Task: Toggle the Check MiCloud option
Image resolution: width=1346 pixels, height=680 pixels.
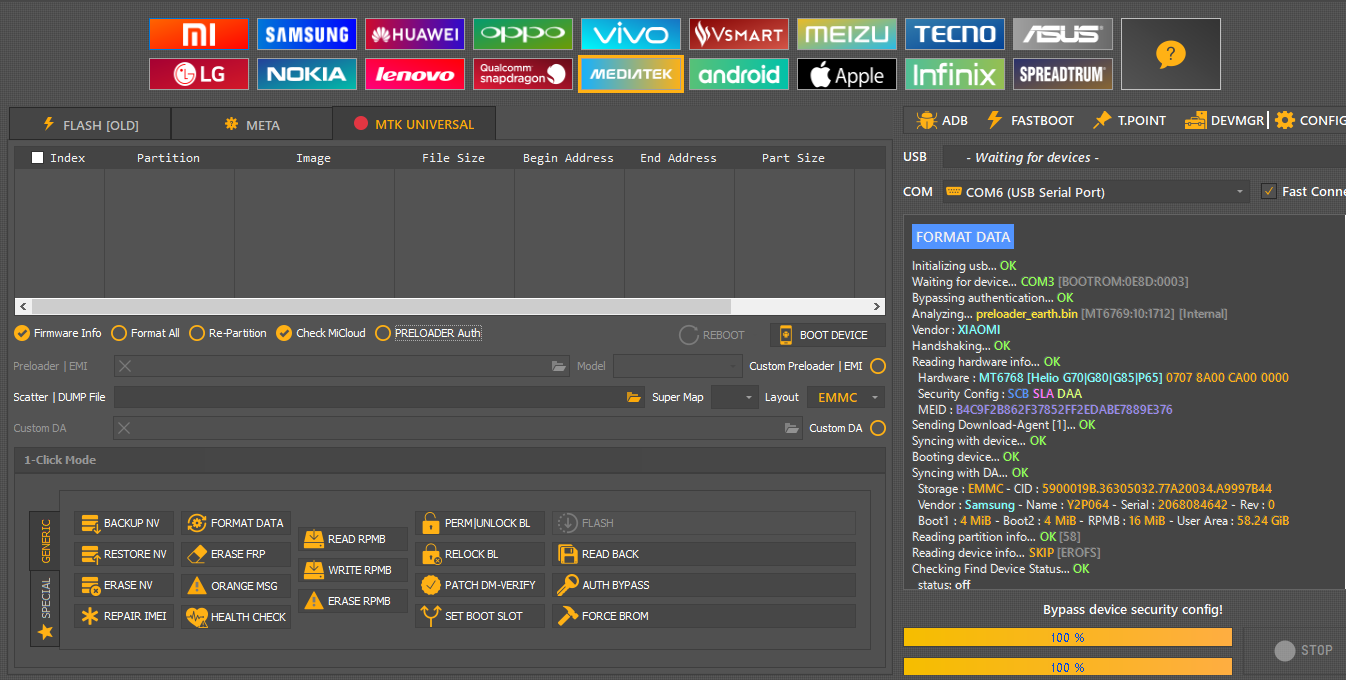Action: pos(285,333)
